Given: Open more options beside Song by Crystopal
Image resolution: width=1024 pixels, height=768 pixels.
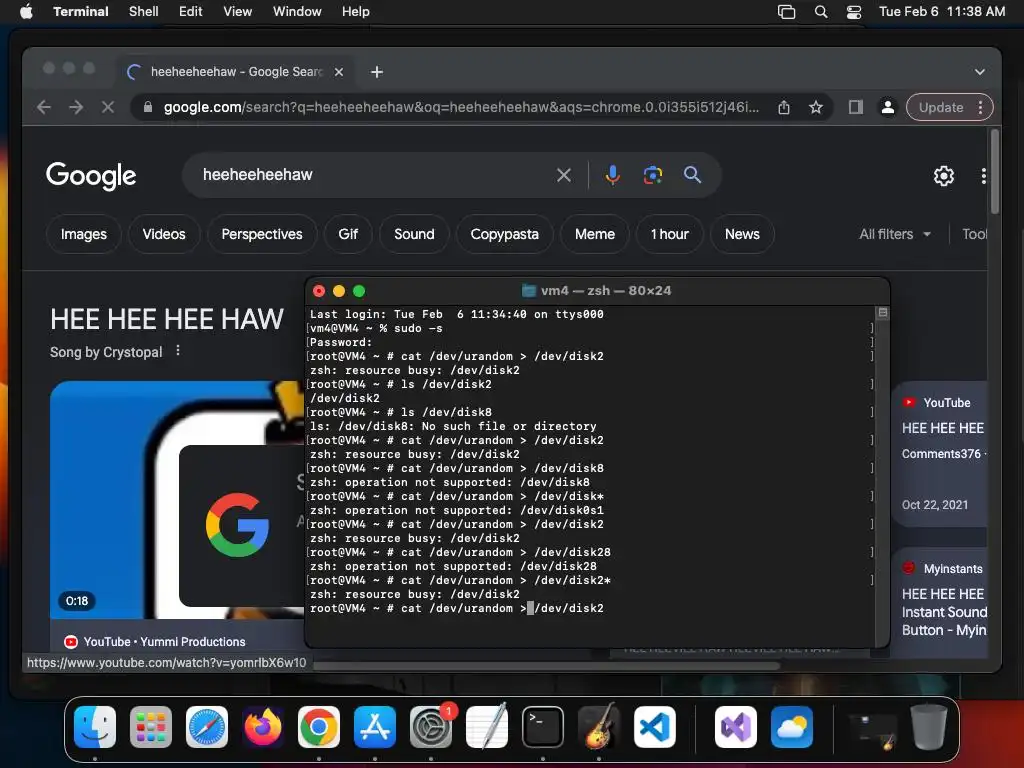Looking at the screenshot, I should [x=178, y=351].
